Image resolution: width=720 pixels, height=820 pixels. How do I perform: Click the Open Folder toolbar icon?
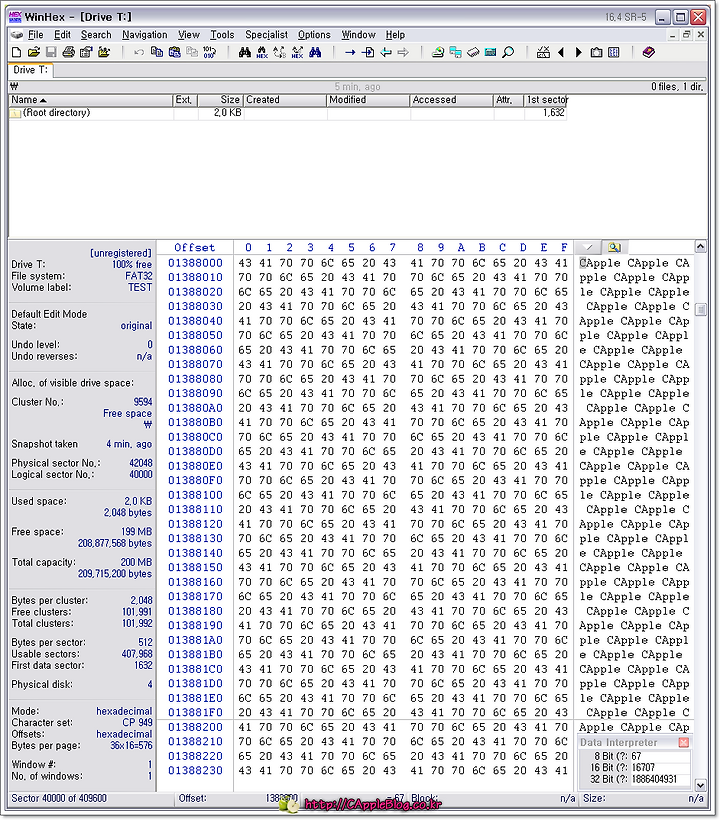click(104, 52)
